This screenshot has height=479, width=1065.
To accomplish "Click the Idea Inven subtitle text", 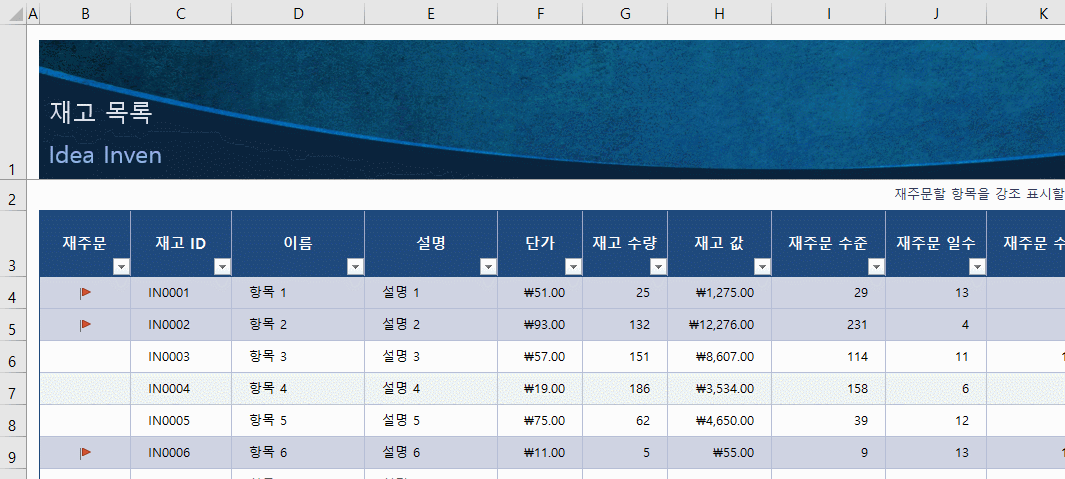I will (105, 155).
